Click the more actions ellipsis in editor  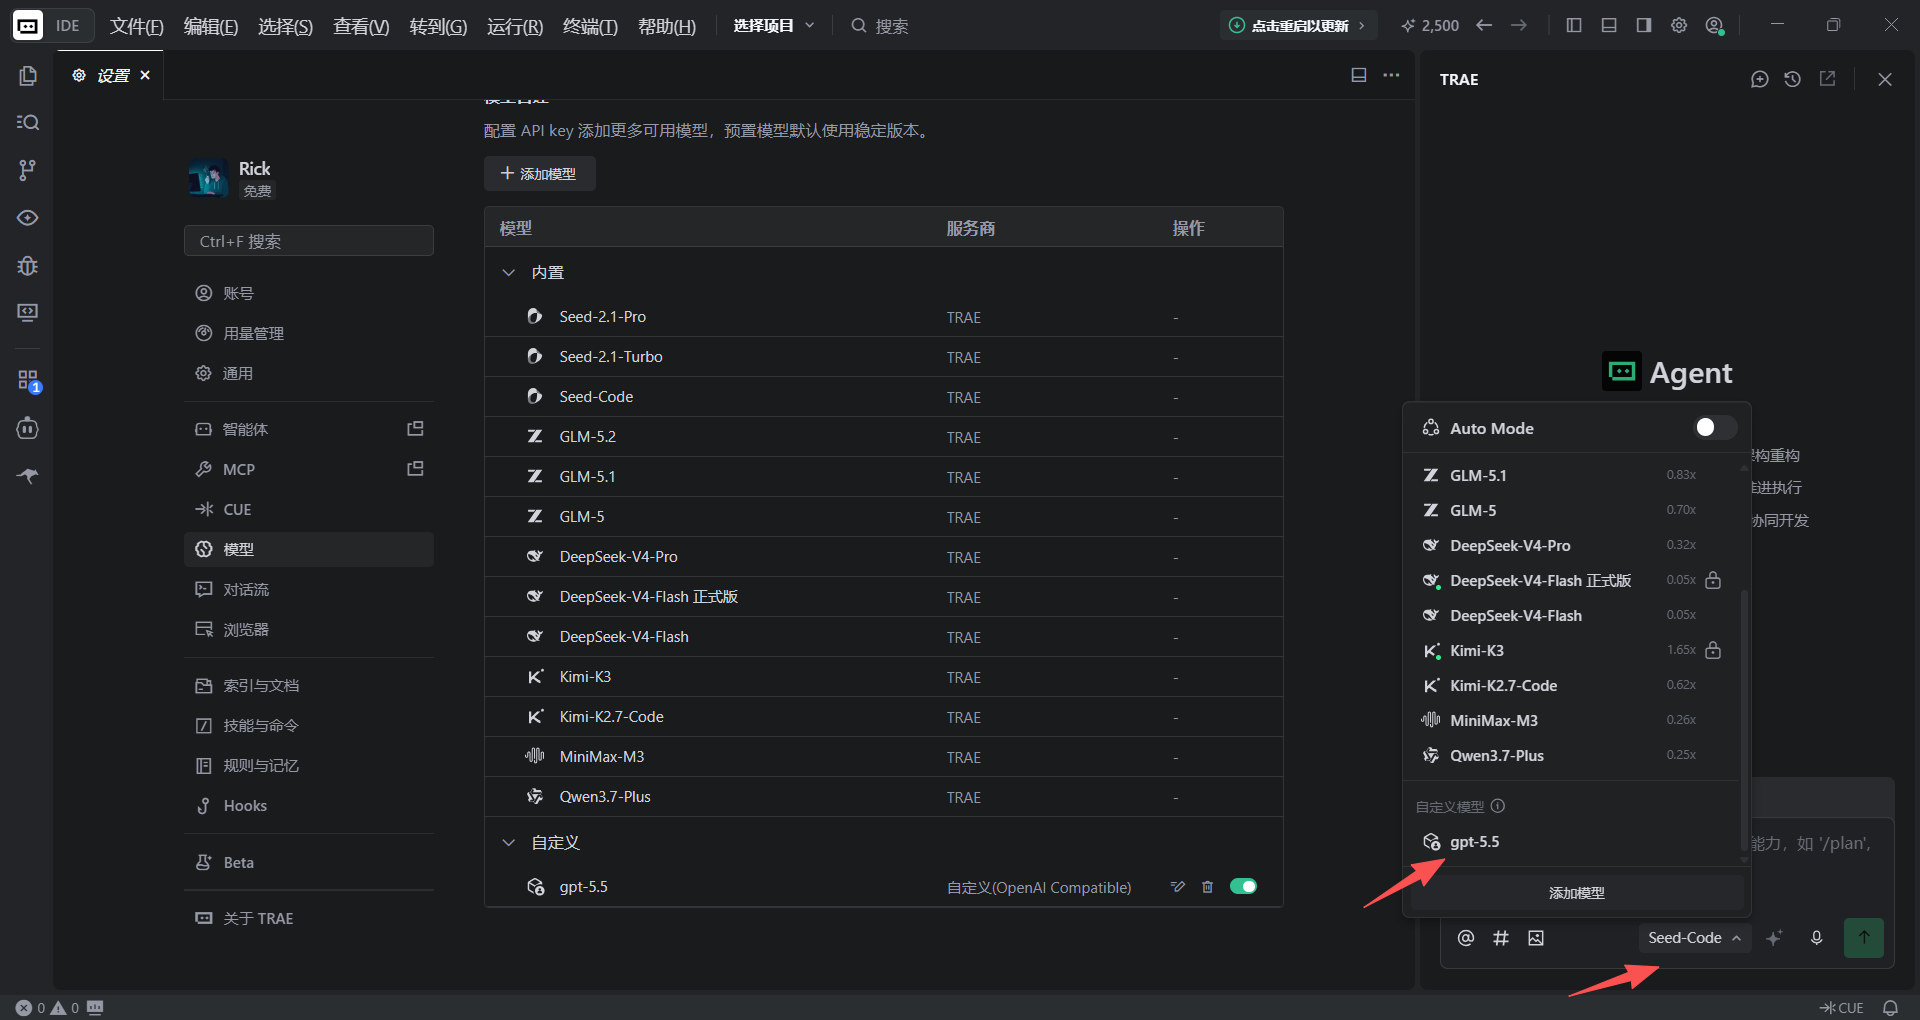coord(1392,76)
